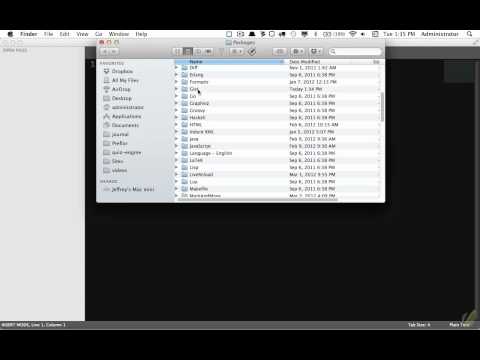
Task: Expand the Diff folder disclosure triangle
Action: [176, 68]
